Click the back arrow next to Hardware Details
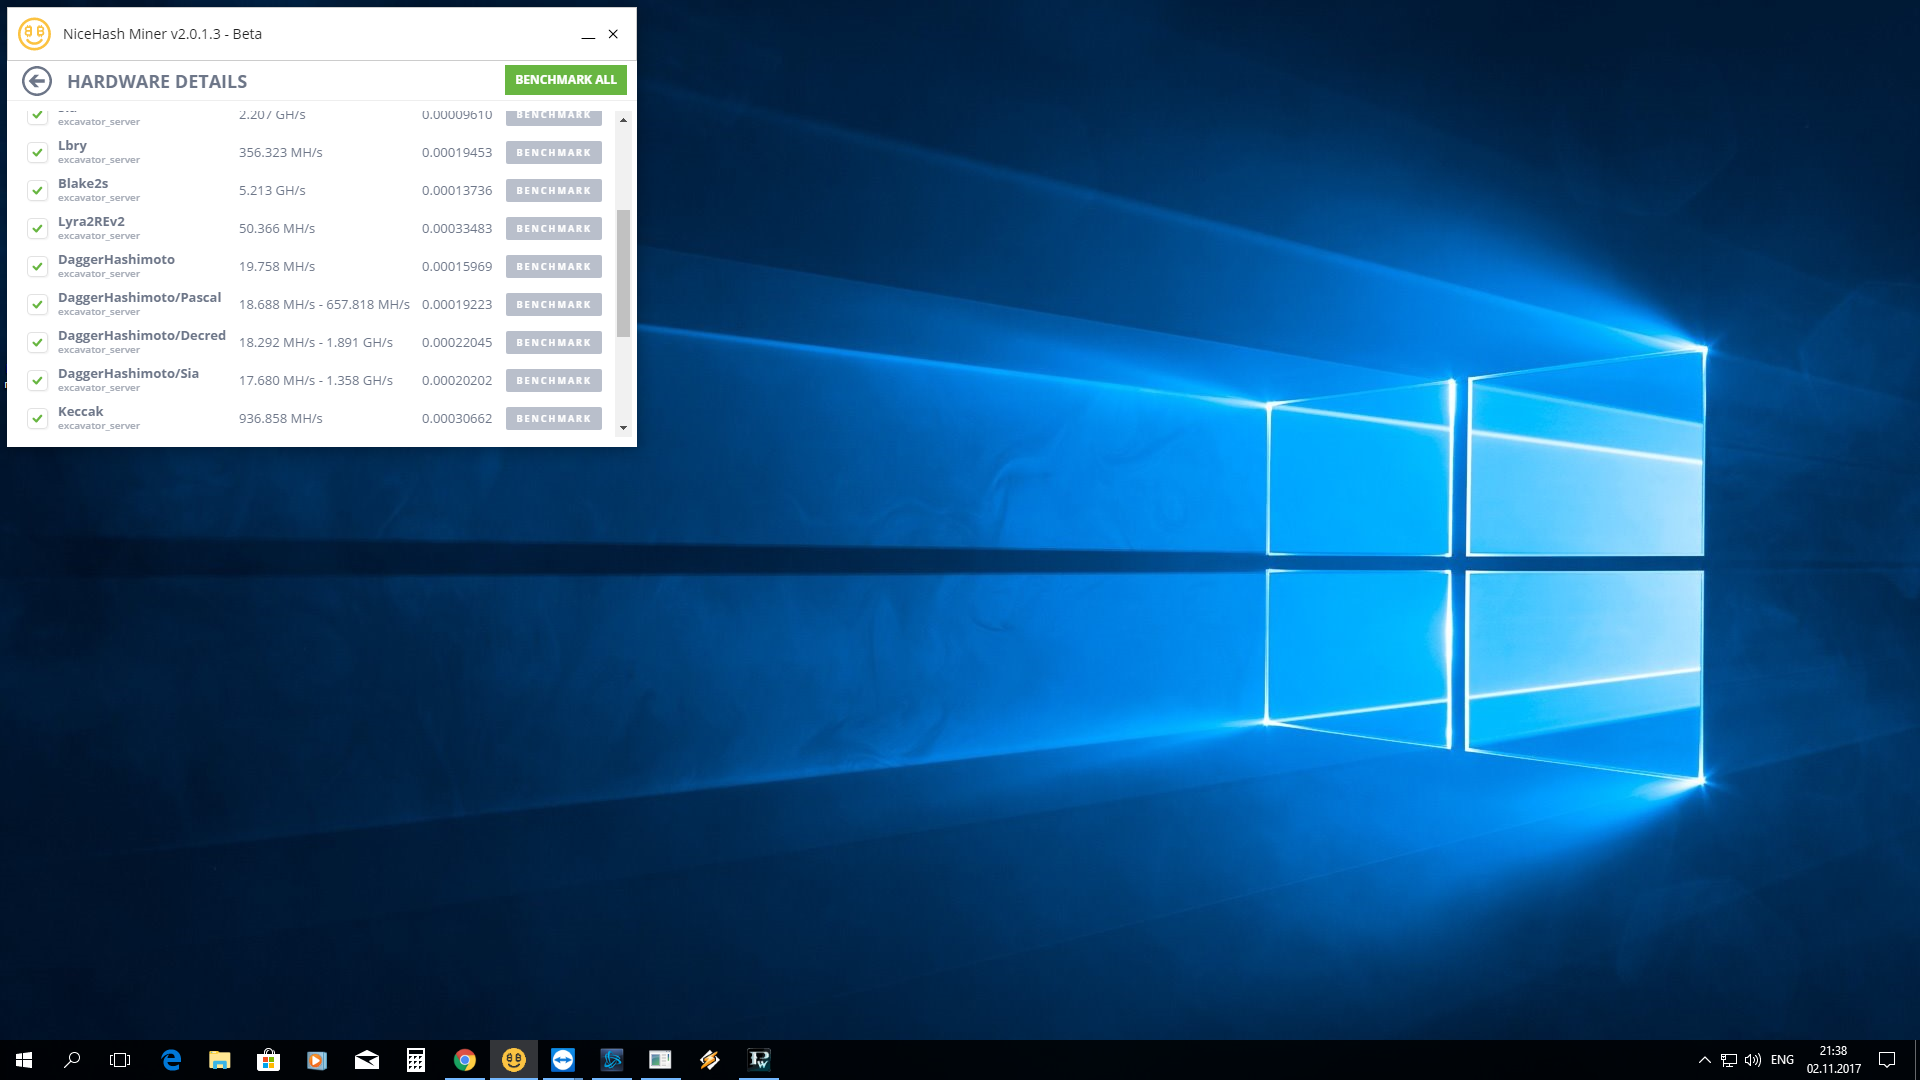This screenshot has width=1920, height=1080. [x=37, y=81]
